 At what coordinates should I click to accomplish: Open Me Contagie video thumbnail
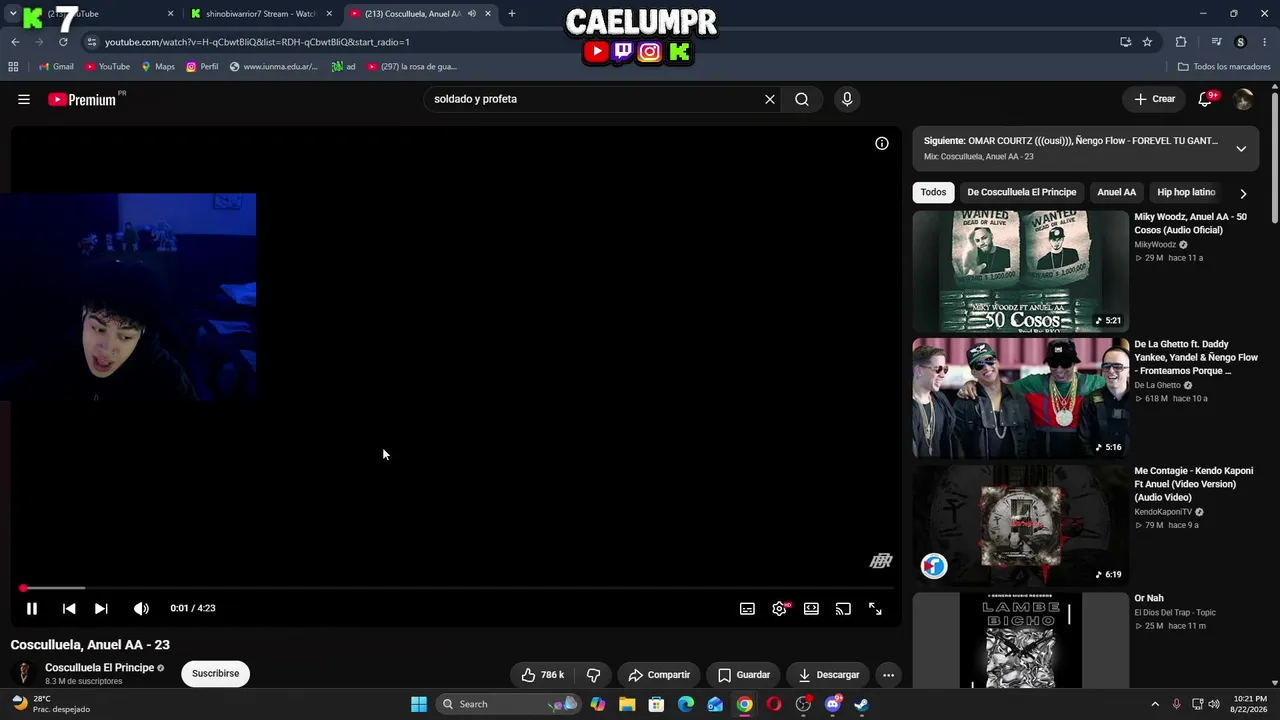(1020, 525)
